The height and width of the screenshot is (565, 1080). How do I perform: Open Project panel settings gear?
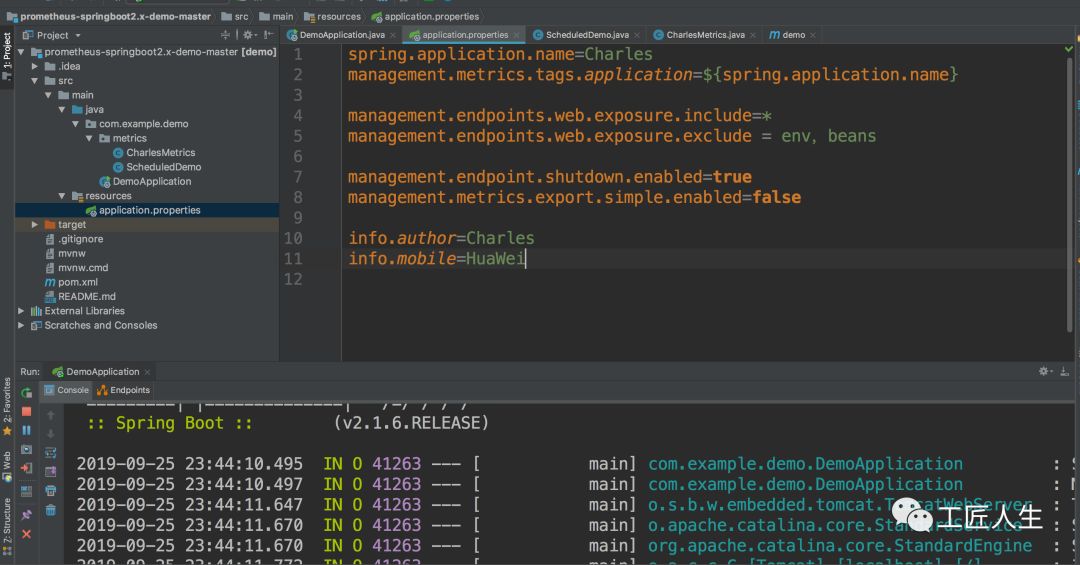248,35
